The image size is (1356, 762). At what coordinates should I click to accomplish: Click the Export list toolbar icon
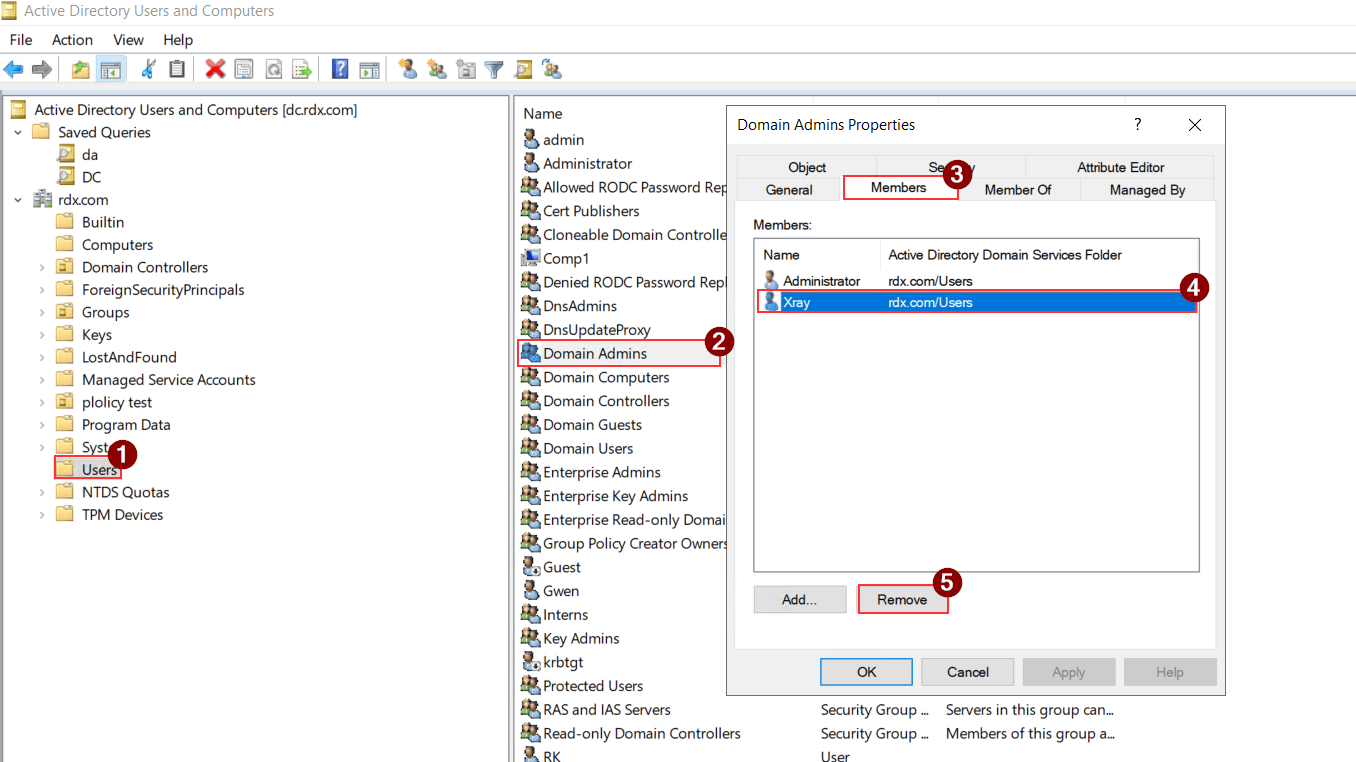[301, 69]
